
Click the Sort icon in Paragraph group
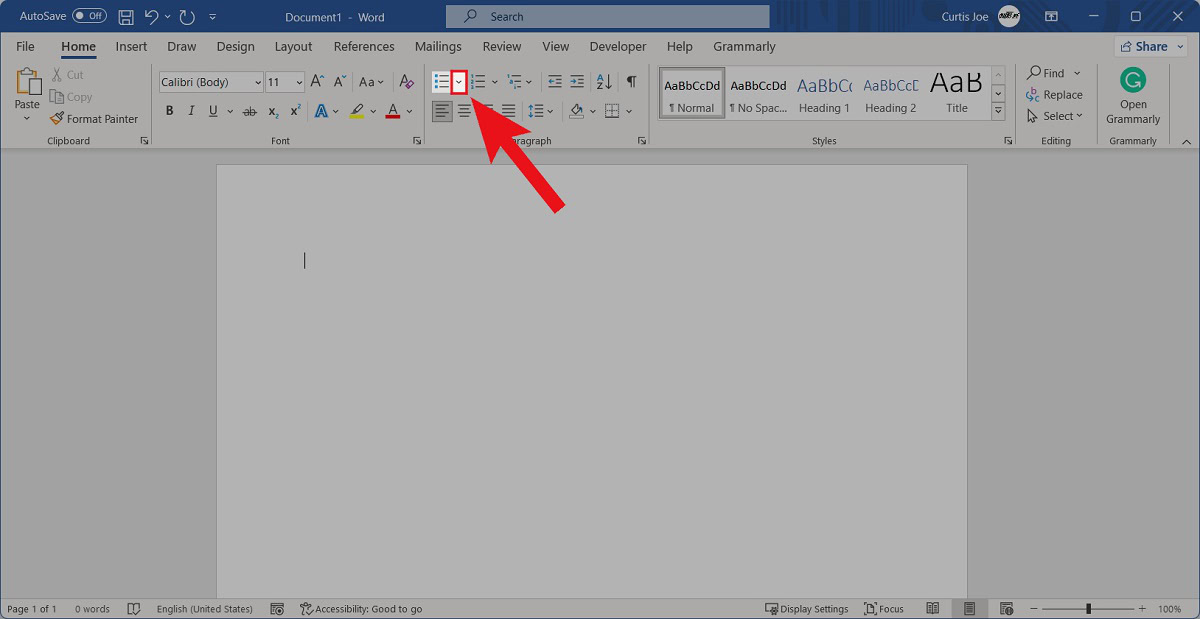coord(604,82)
